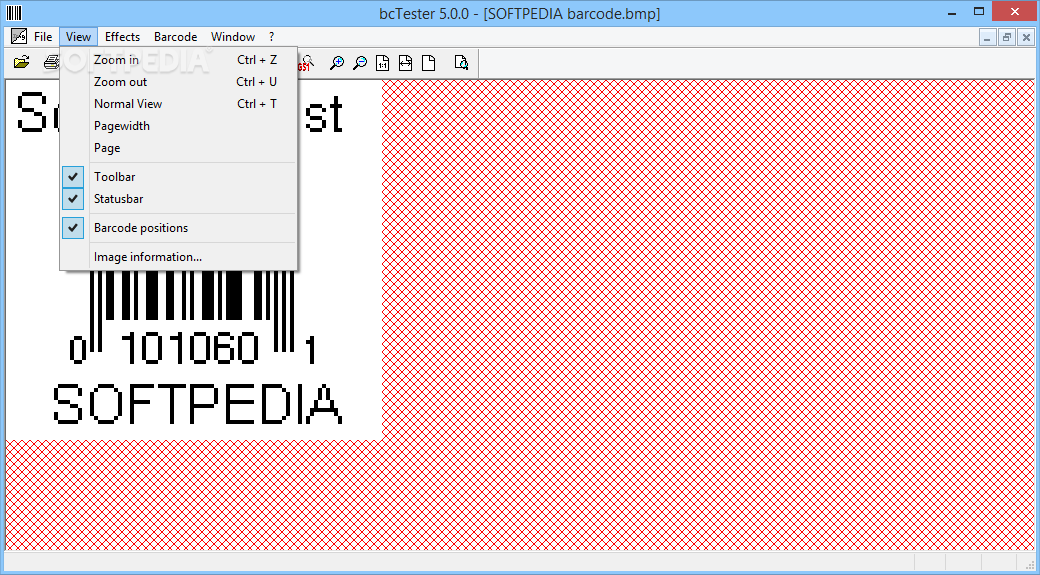Open the File menu
Screen dimensions: 1040x575
(x=43, y=36)
